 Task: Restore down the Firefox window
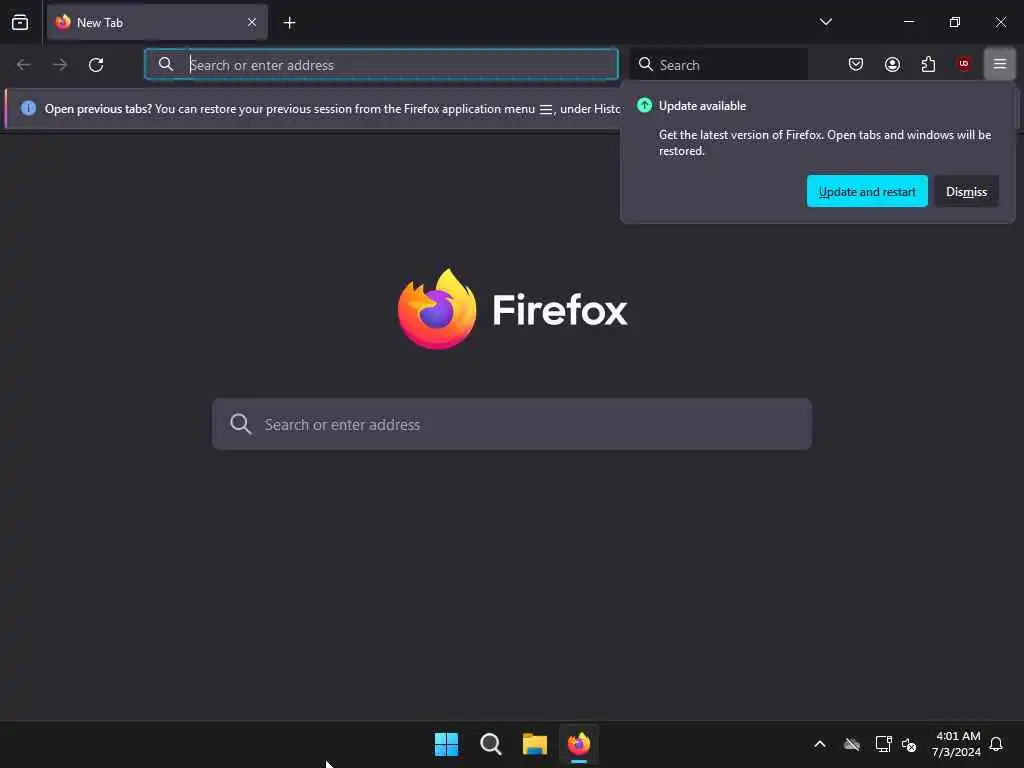point(954,22)
